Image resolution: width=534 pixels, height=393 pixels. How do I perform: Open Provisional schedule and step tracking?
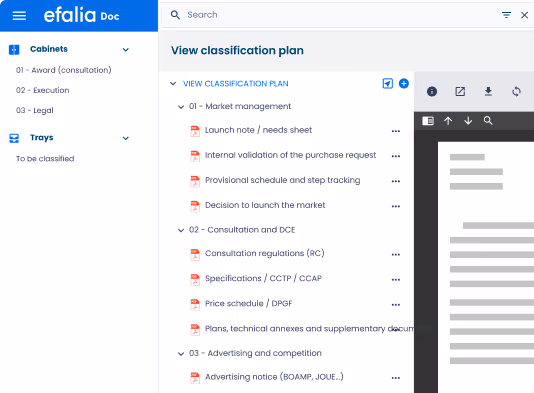[x=283, y=180]
